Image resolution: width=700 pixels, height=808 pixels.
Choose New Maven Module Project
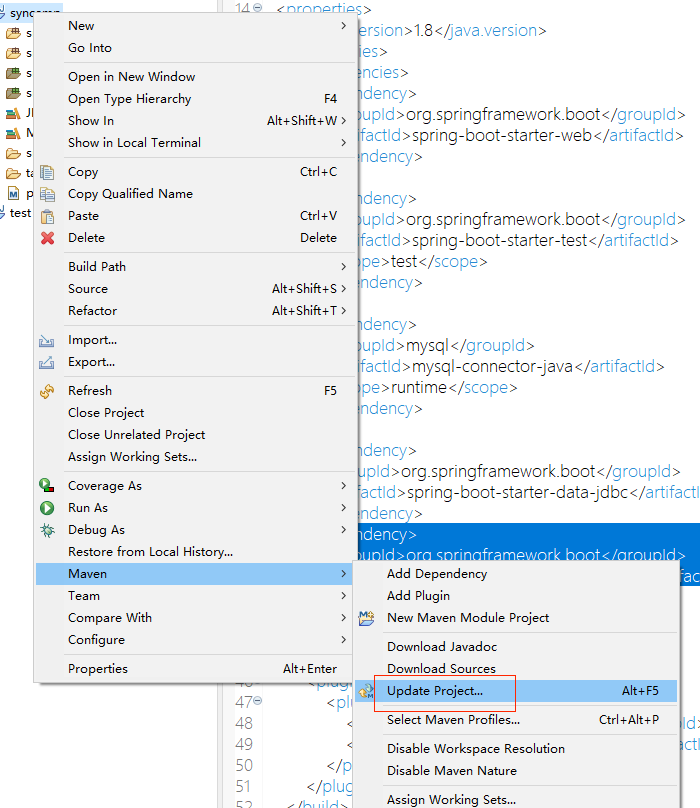(x=516, y=618)
